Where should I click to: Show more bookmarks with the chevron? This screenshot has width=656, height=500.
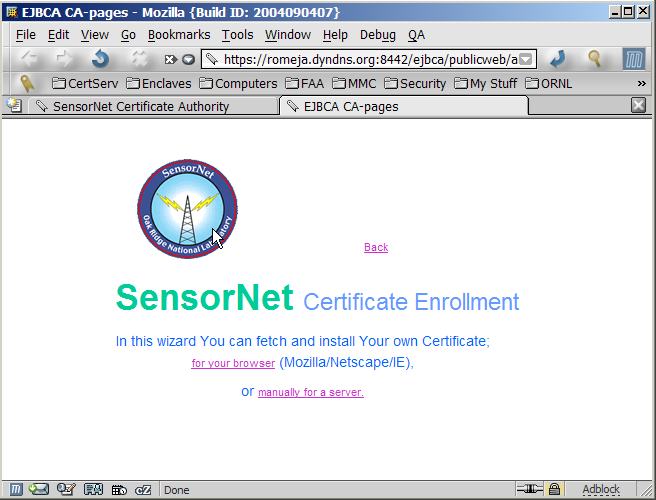click(641, 83)
